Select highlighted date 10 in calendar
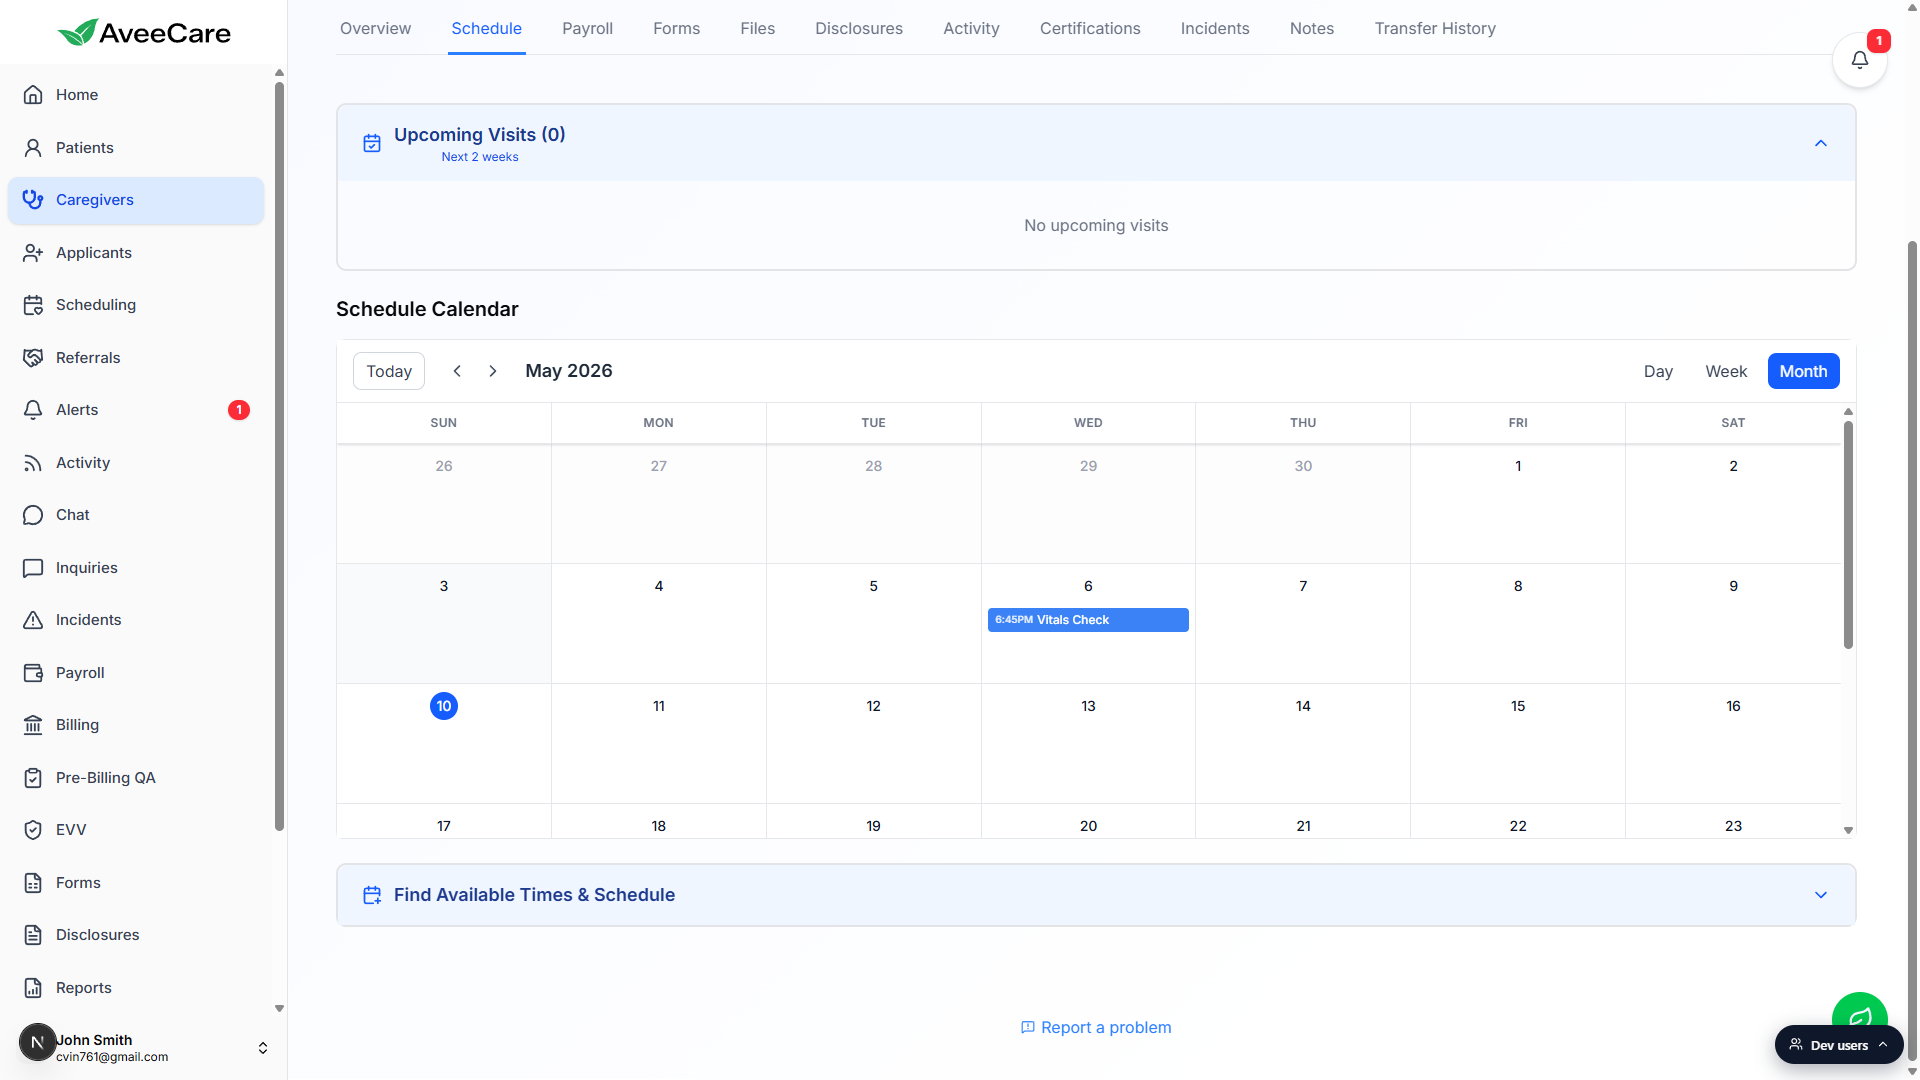The image size is (1920, 1080). click(x=444, y=706)
